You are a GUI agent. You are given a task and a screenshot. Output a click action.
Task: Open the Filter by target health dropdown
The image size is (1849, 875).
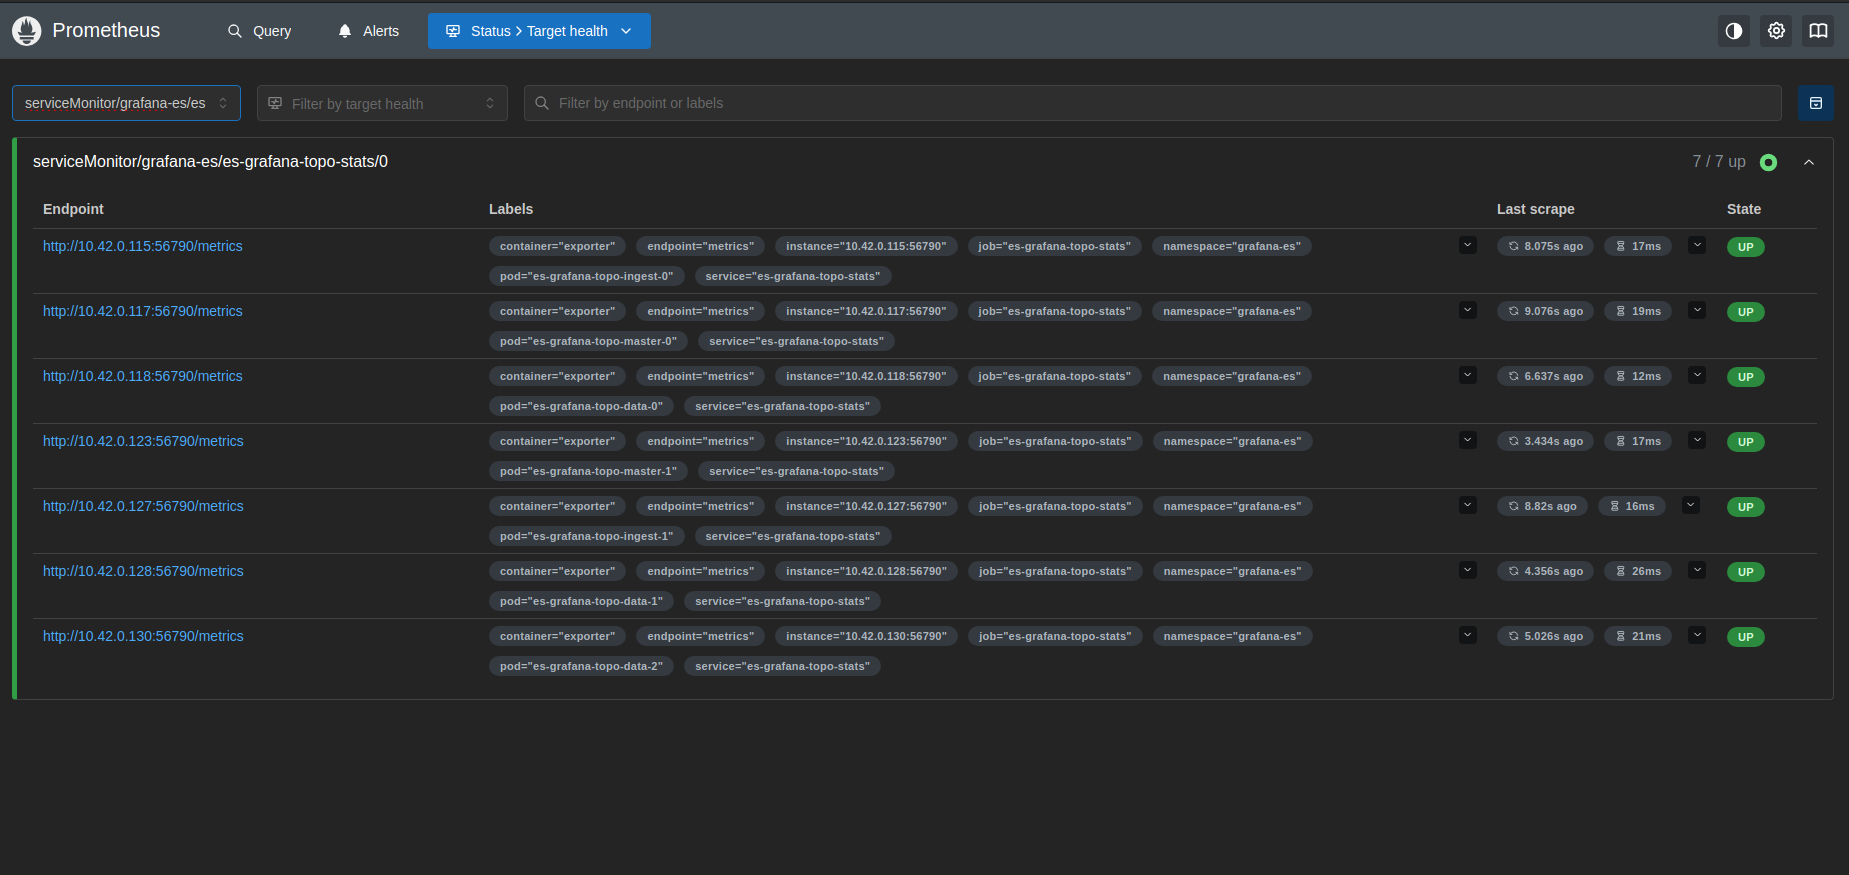382,103
